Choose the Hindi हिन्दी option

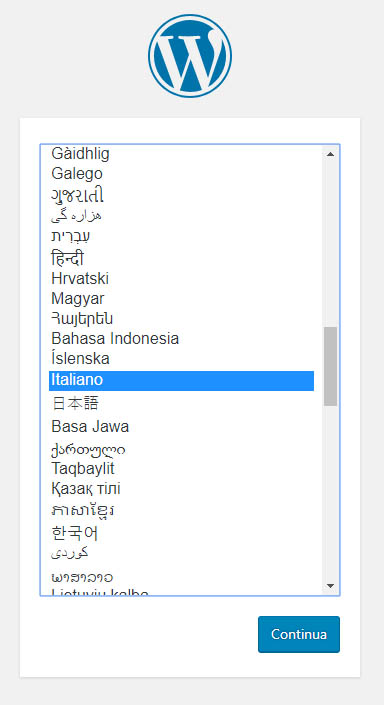click(x=181, y=258)
